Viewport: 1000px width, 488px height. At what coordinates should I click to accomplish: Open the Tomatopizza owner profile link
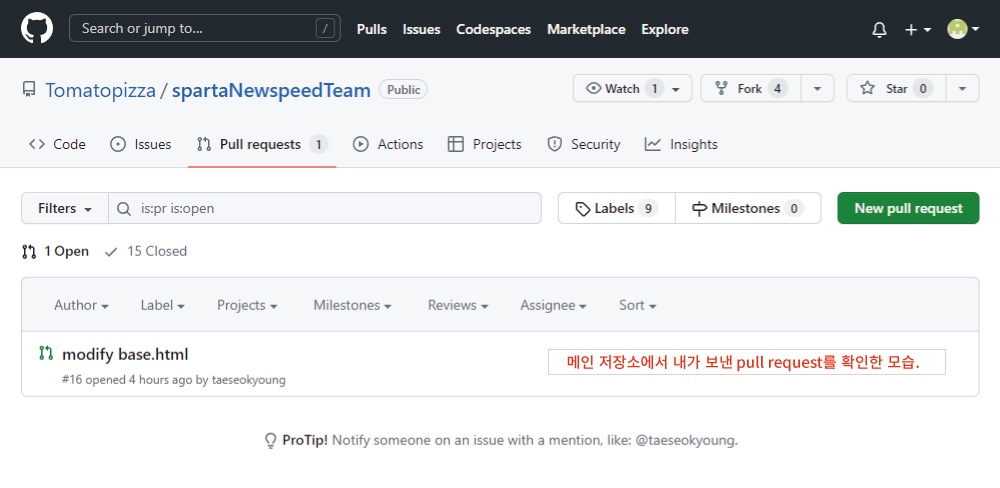(x=100, y=90)
